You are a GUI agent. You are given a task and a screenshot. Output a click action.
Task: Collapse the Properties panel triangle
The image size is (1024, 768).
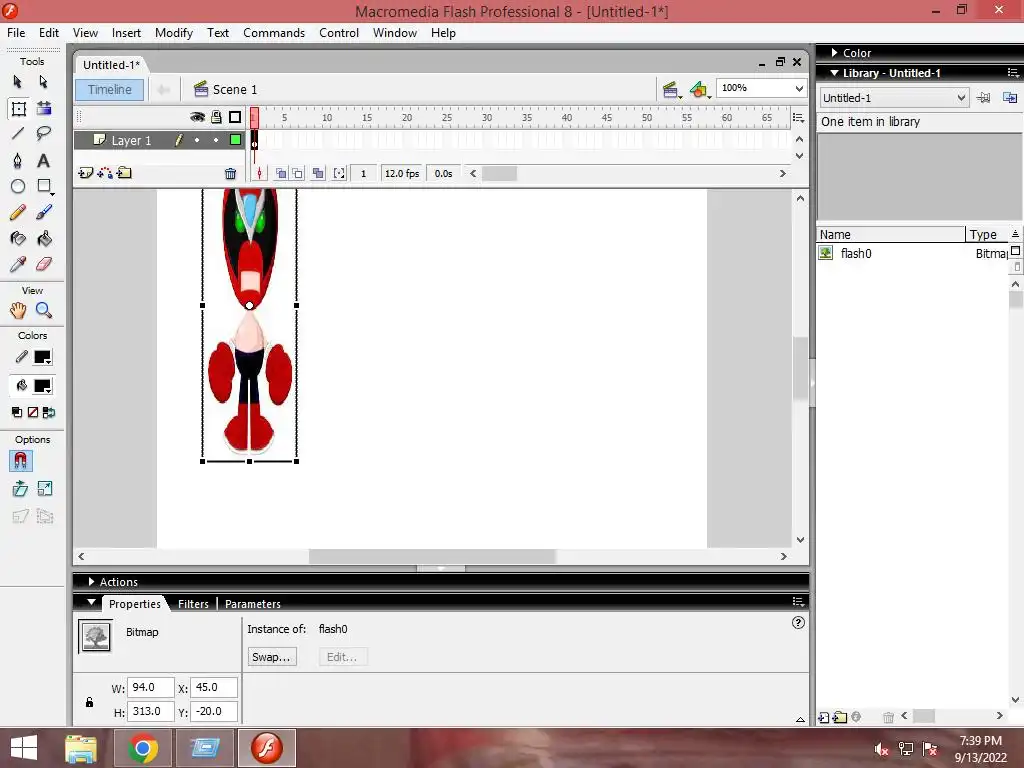pyautogui.click(x=91, y=602)
